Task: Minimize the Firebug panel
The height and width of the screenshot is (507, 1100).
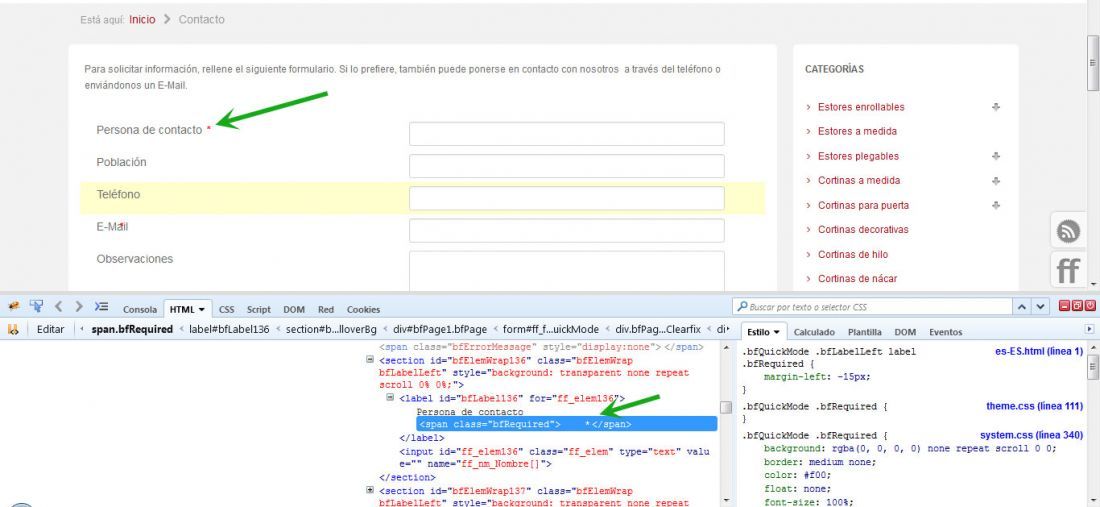Action: pos(1064,306)
